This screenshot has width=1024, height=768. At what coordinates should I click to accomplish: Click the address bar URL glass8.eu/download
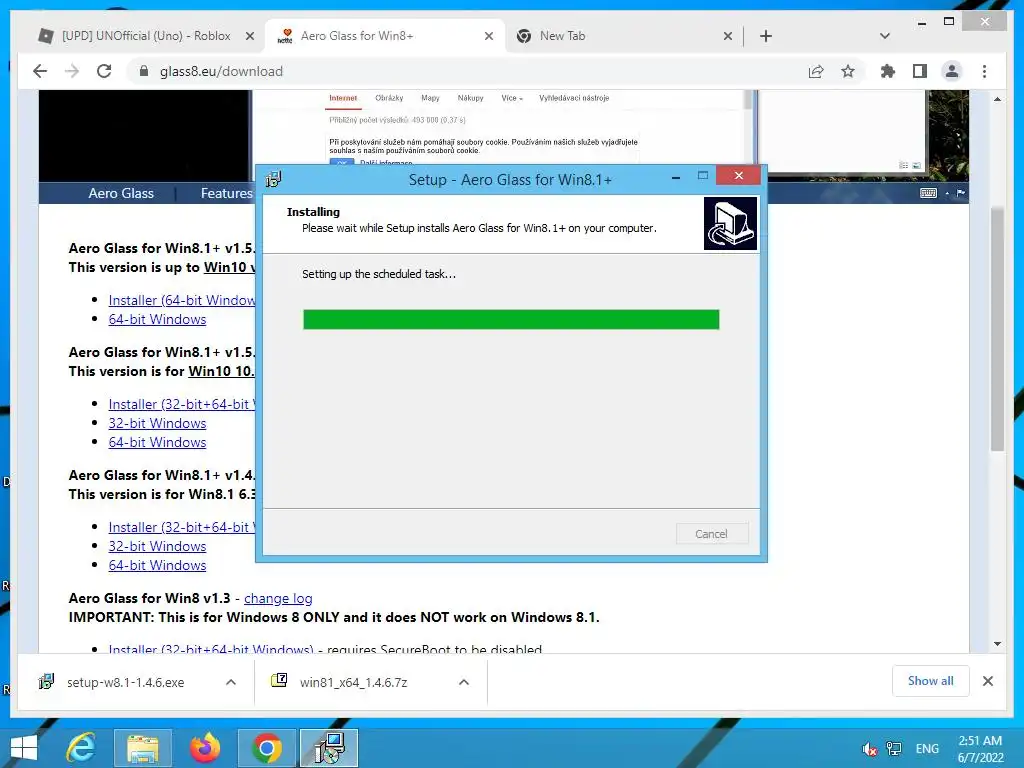tap(221, 71)
